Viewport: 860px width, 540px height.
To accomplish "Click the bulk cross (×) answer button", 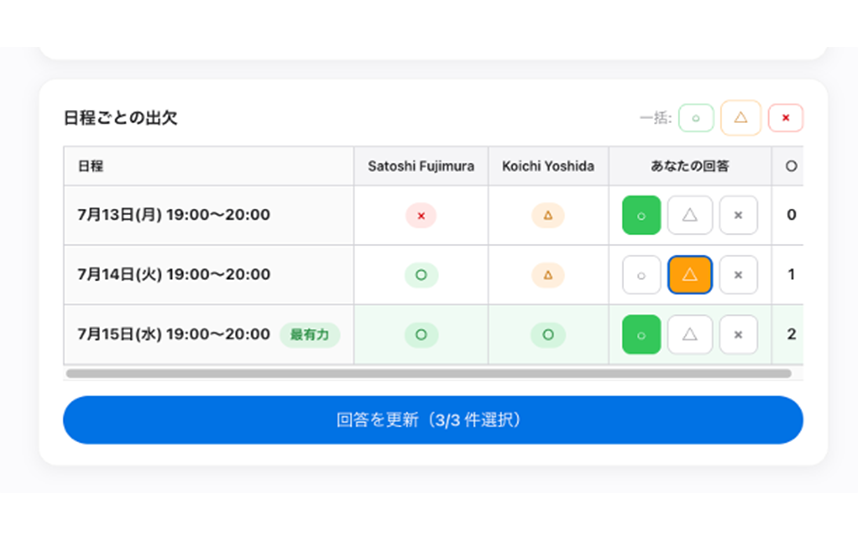I will (x=785, y=118).
